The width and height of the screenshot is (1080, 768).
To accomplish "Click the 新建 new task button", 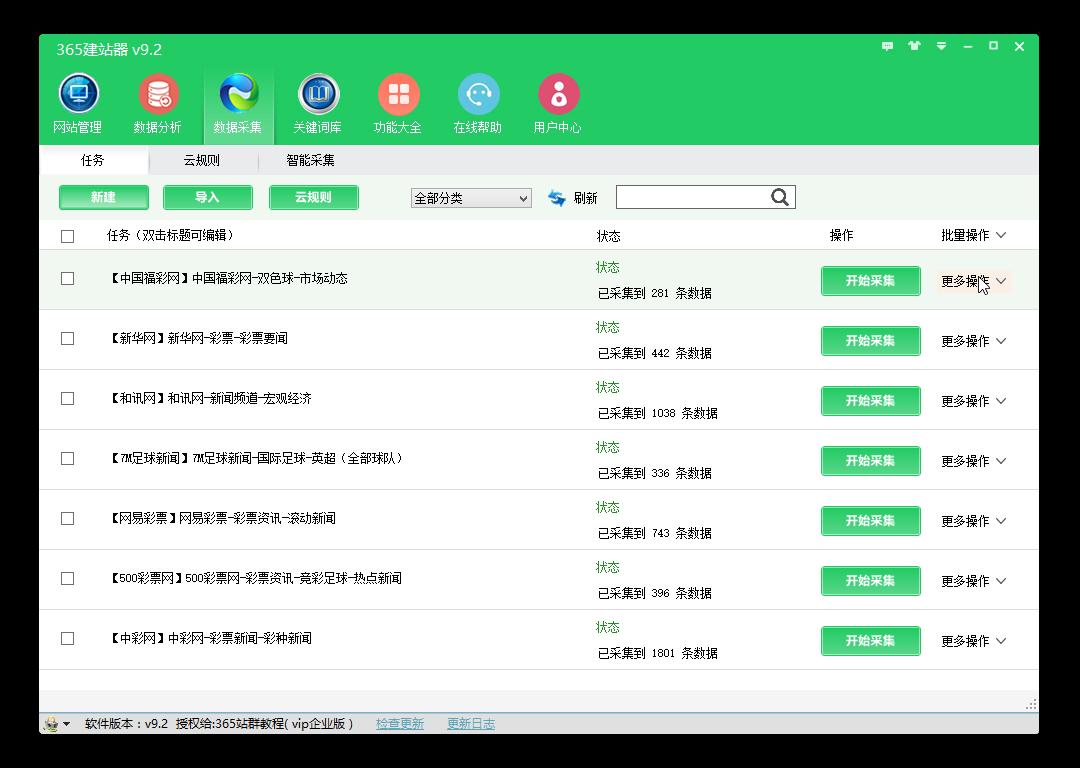I will pyautogui.click(x=104, y=198).
